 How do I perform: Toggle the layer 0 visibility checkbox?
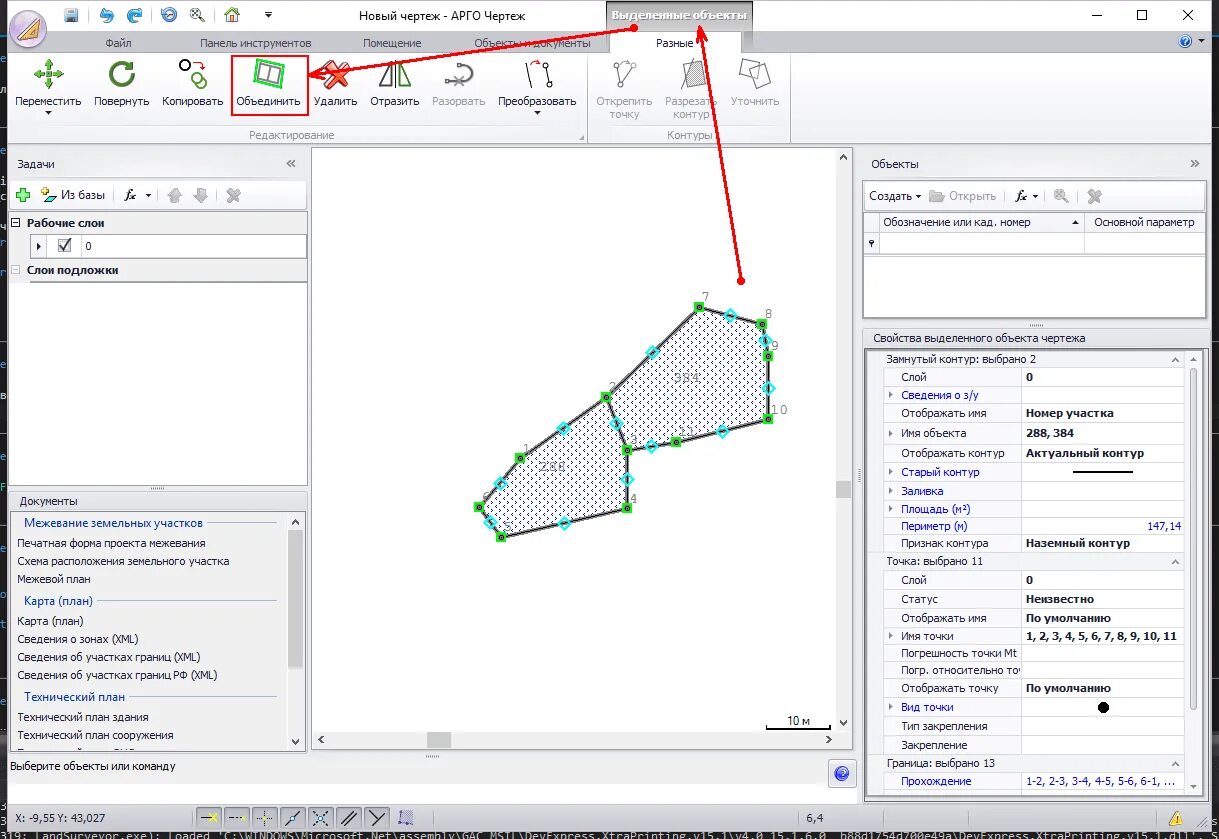pyautogui.click(x=65, y=245)
